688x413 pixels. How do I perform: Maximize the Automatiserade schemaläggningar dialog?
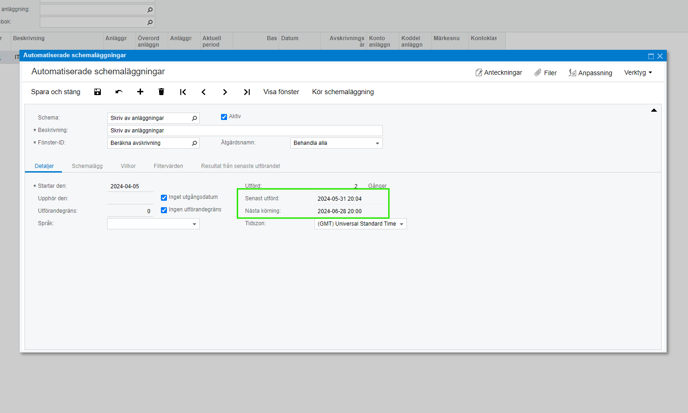click(651, 56)
